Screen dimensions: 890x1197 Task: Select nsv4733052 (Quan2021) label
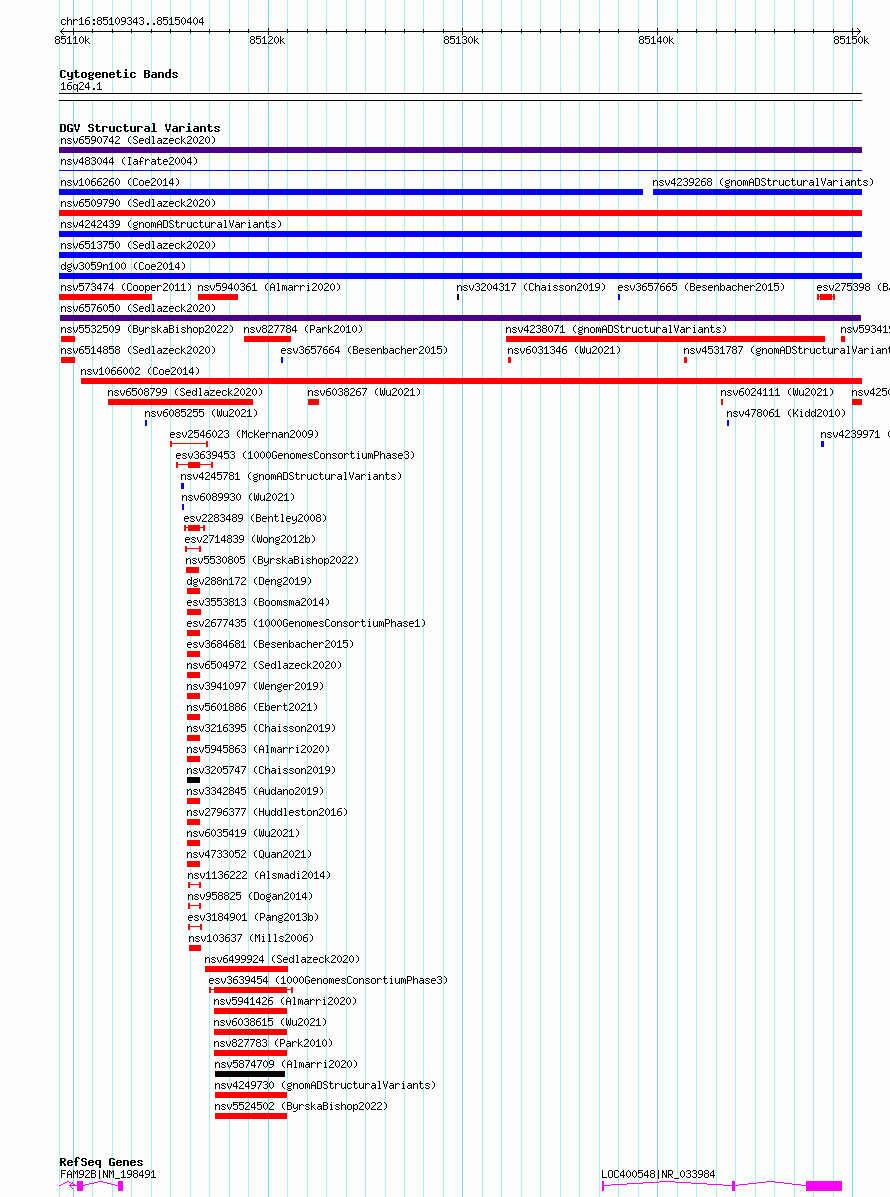(x=249, y=854)
